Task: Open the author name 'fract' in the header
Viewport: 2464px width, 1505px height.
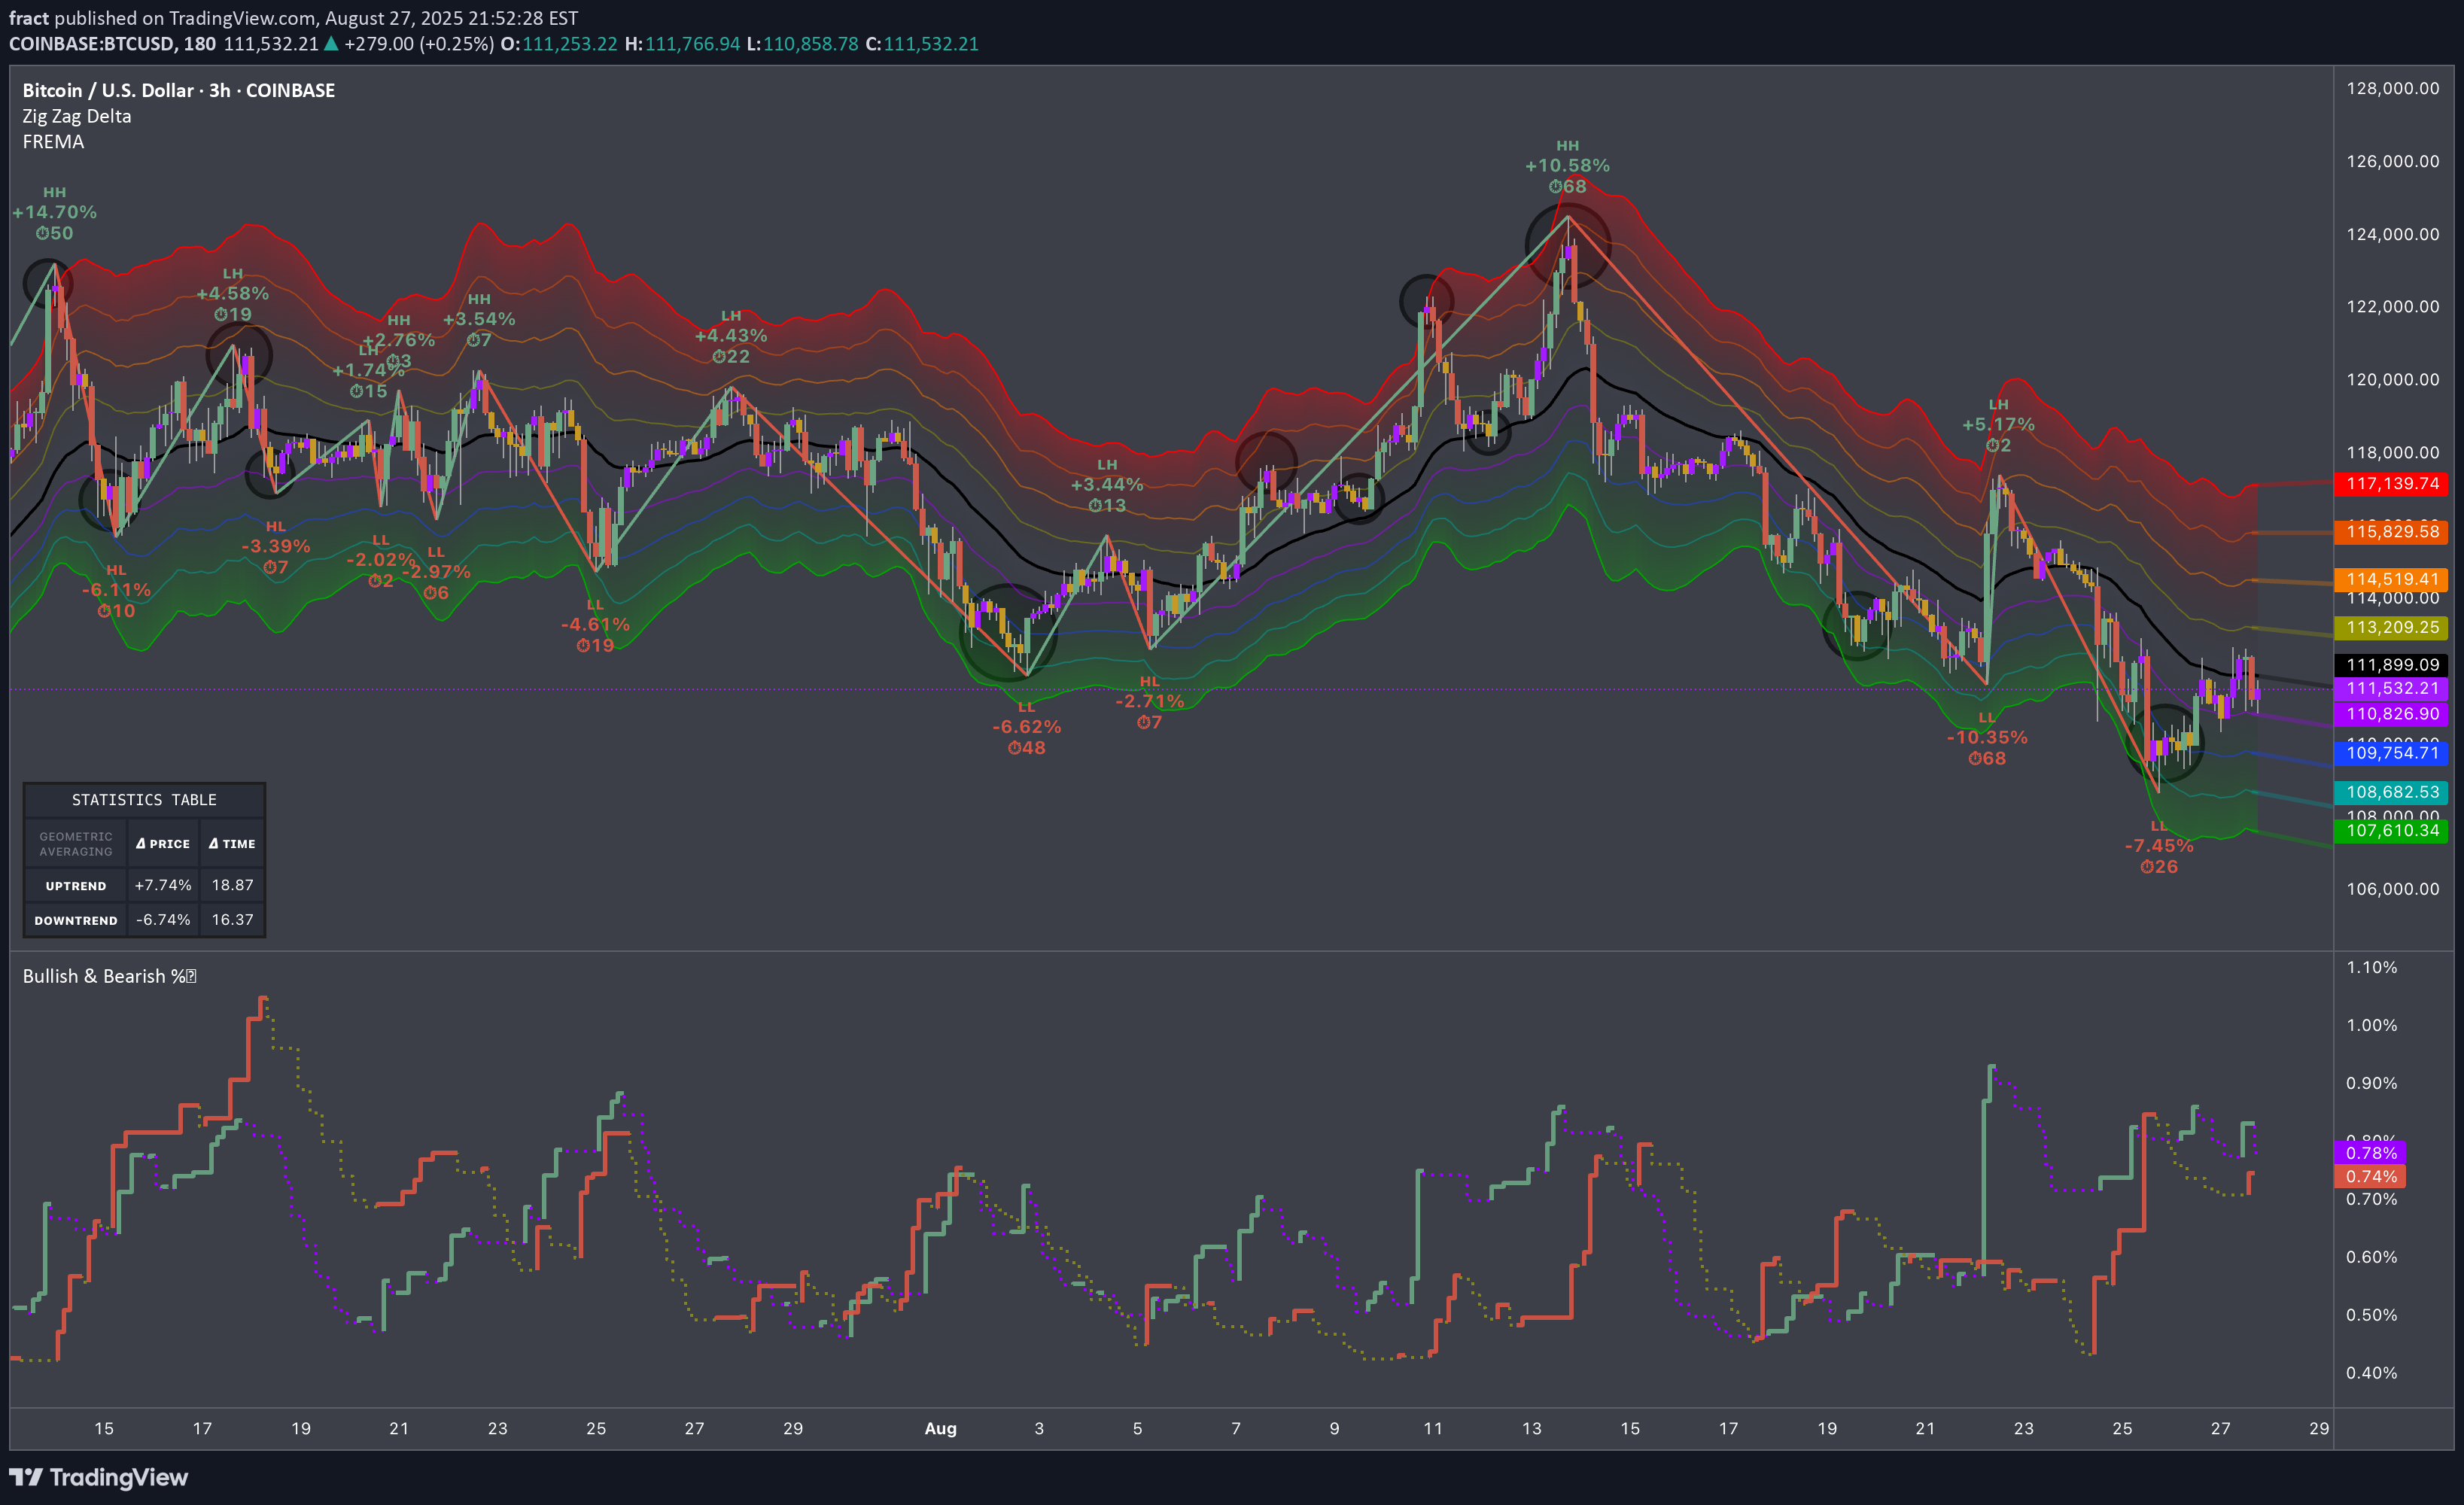Action: 29,18
